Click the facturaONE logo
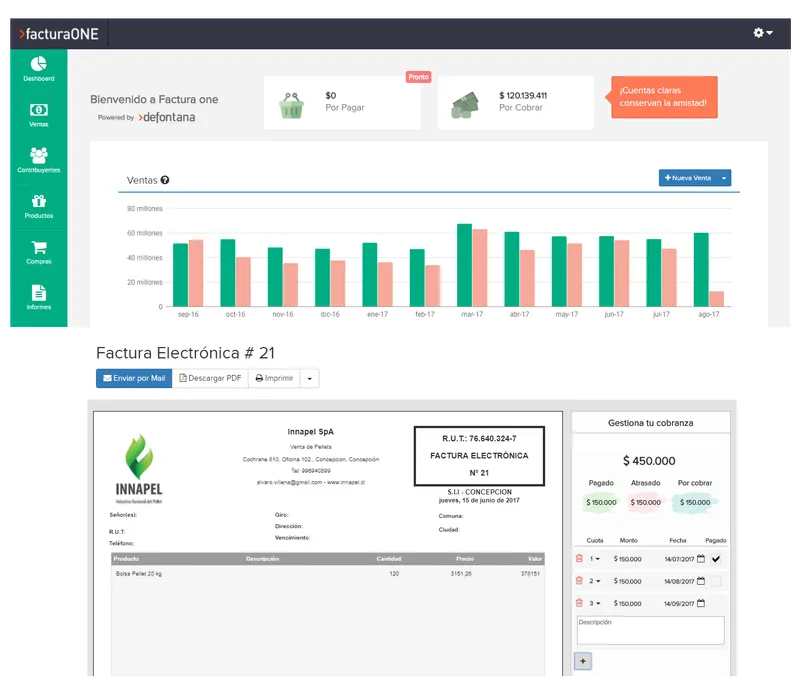Viewport: 800px width, 686px height. point(59,34)
